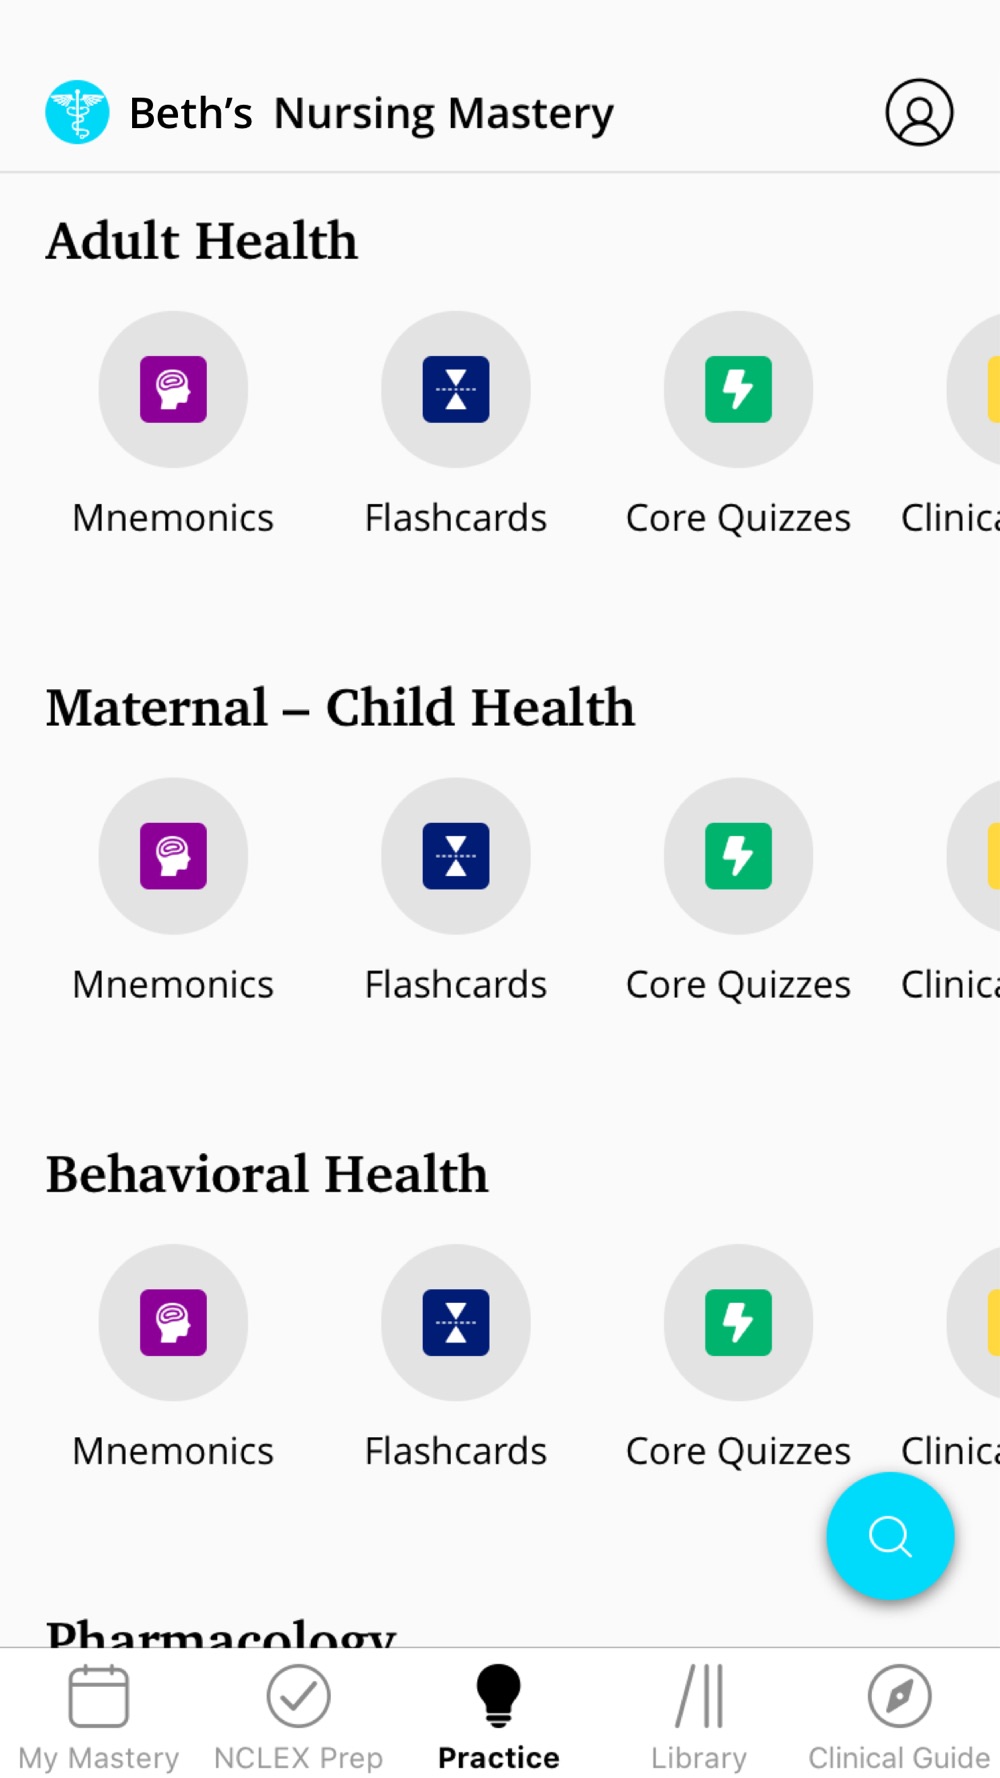Start Behavioral Health Core Quizzes
Image resolution: width=1000 pixels, height=1778 pixels.
[x=738, y=1322]
